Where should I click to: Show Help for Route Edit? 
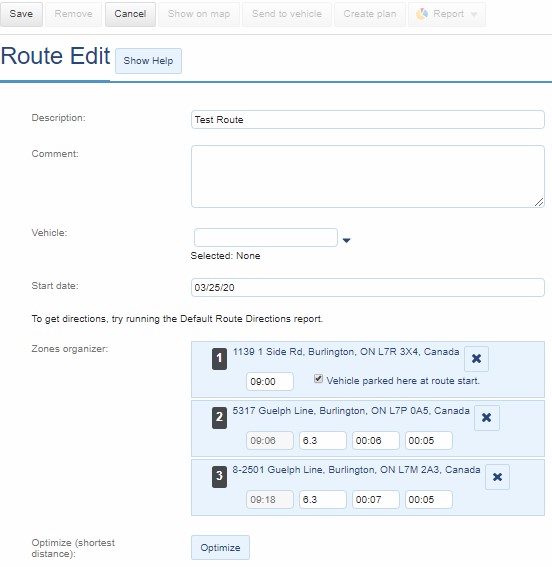(x=148, y=61)
